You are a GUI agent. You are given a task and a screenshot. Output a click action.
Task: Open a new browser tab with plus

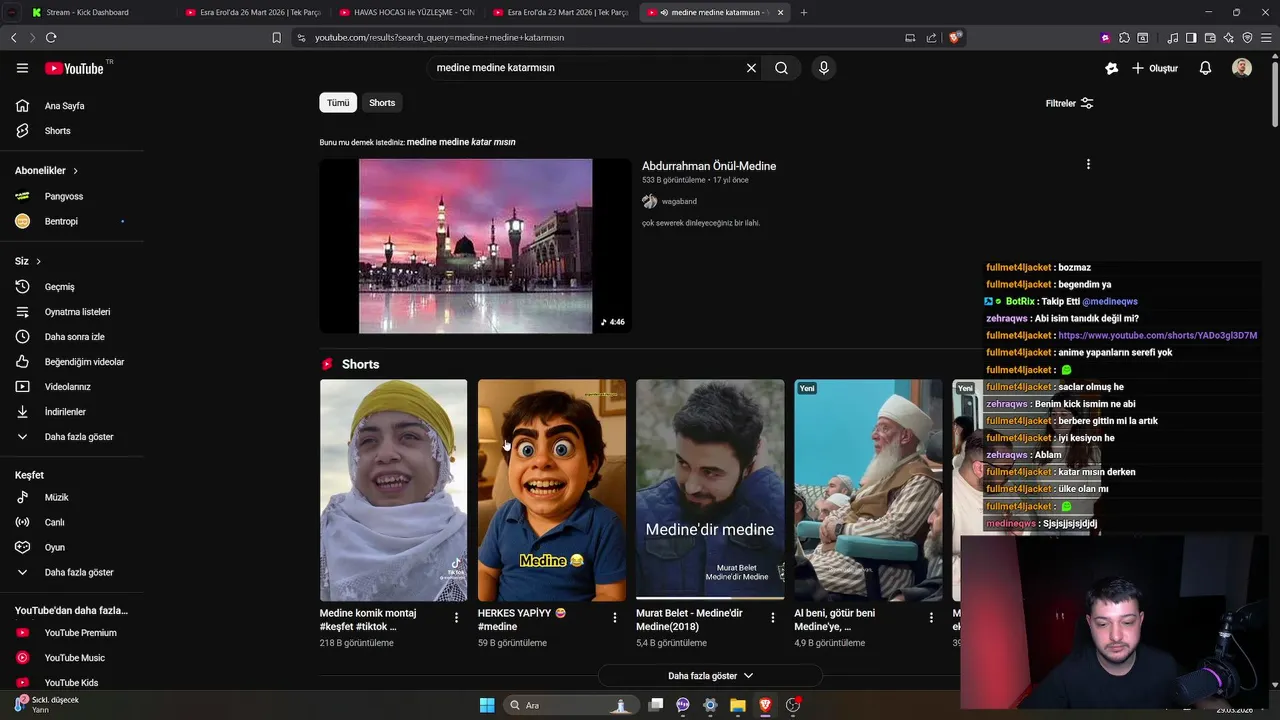[804, 12]
